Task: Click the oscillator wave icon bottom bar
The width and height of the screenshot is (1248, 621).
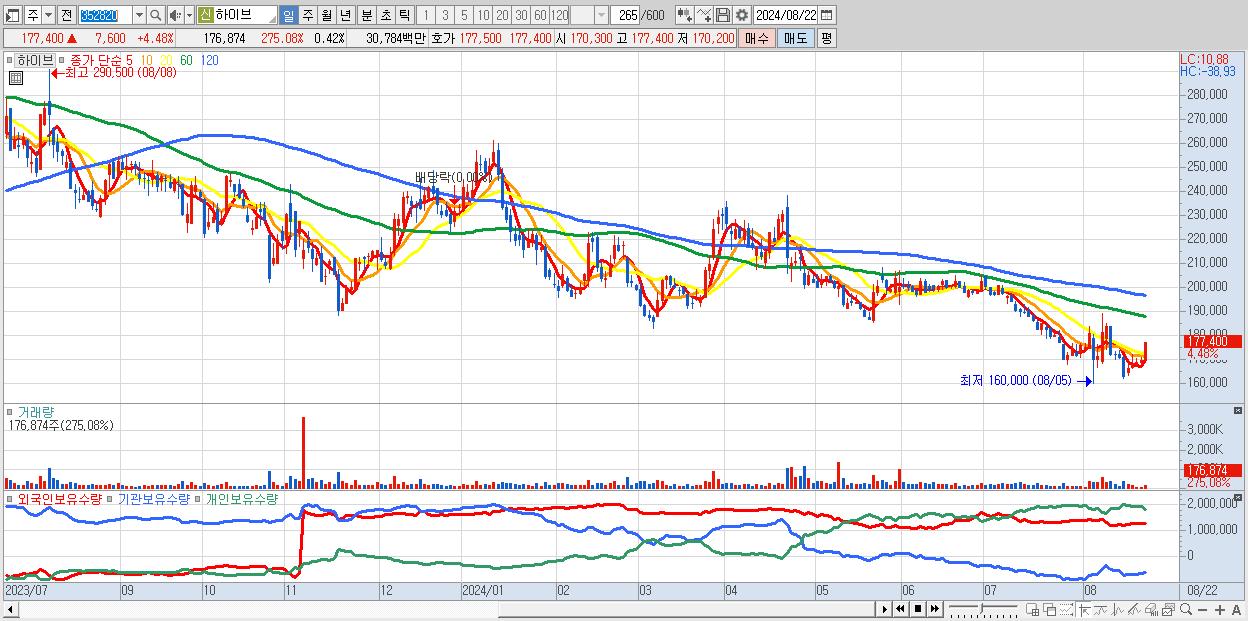Action: pos(1118,610)
